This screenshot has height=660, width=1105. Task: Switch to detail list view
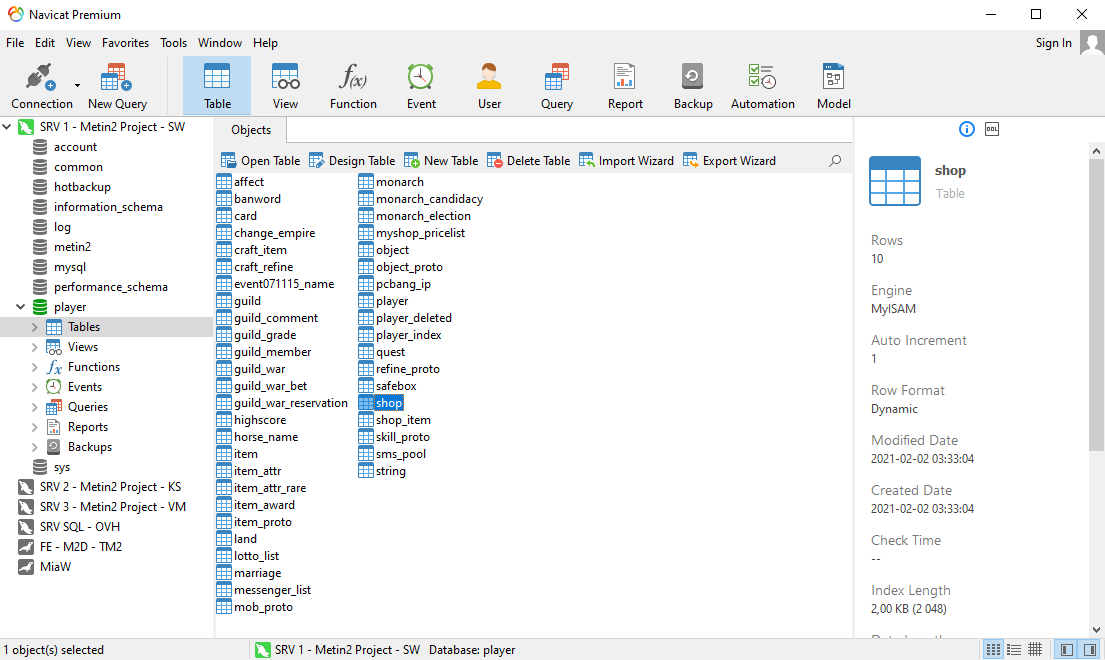click(1014, 650)
